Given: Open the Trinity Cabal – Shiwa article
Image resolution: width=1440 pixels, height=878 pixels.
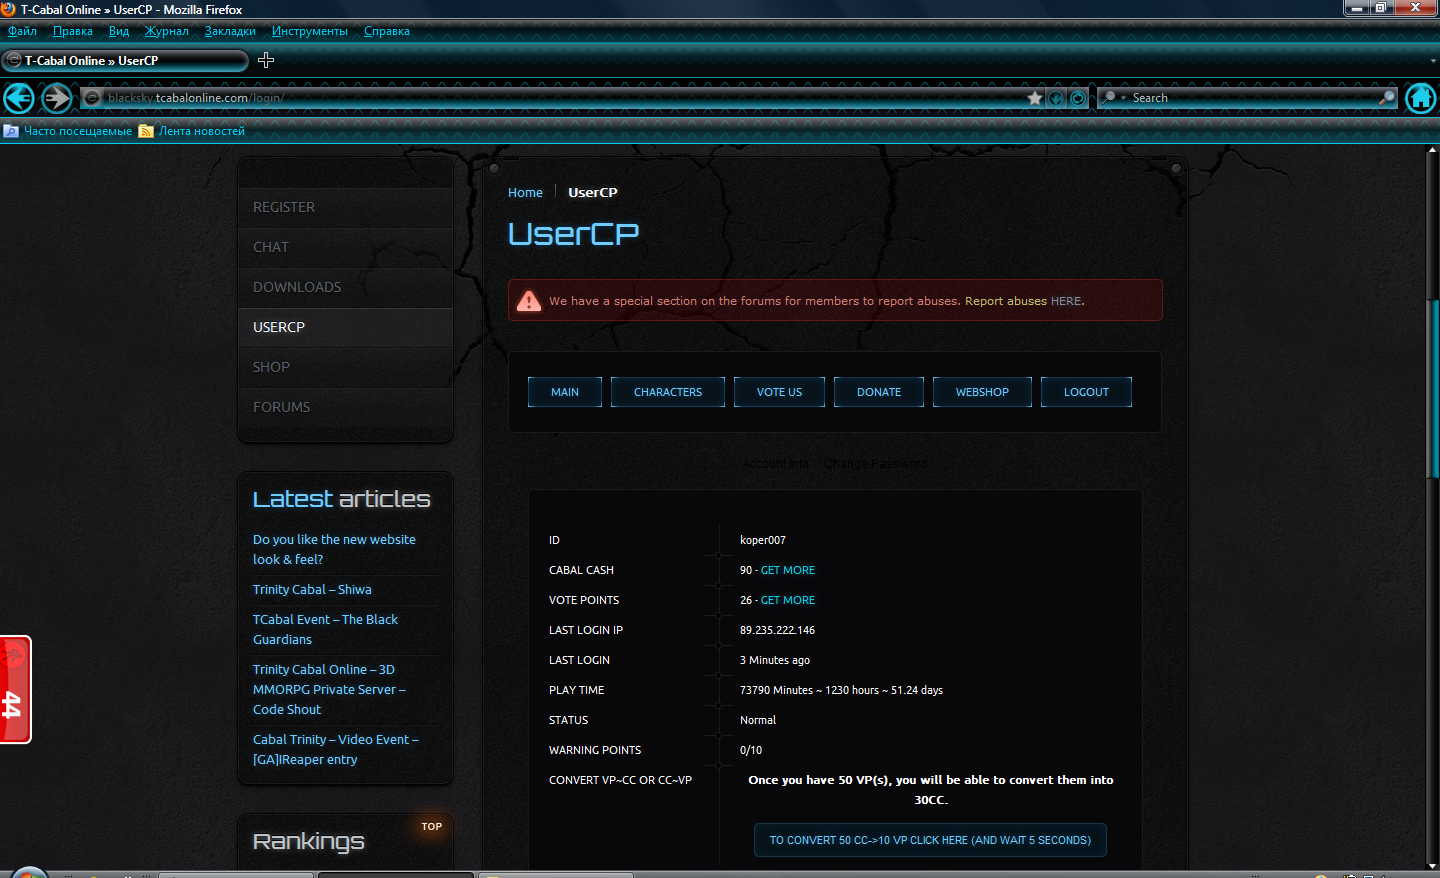Looking at the screenshot, I should click(x=312, y=590).
